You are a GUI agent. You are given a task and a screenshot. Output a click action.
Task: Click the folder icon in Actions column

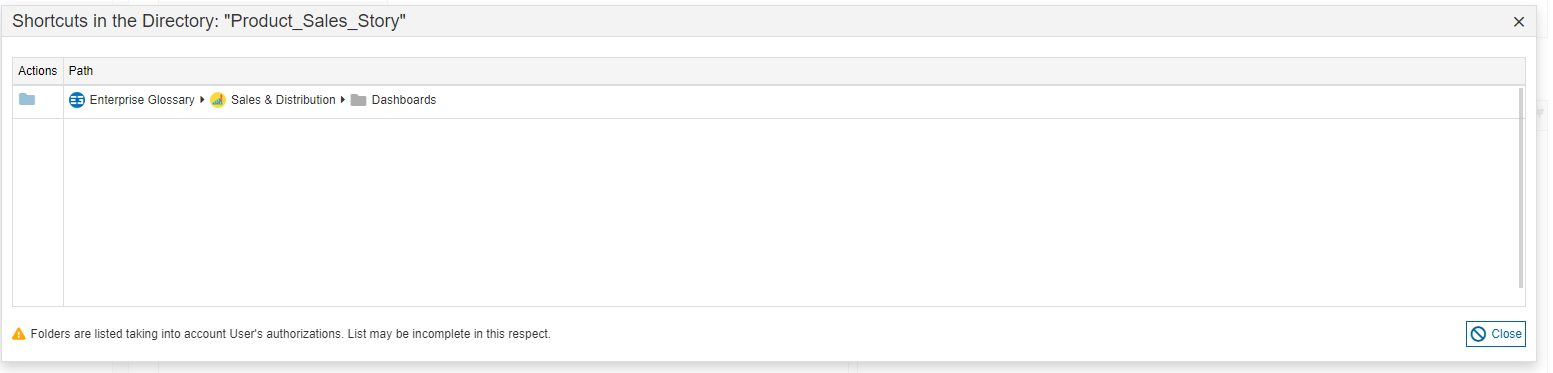(x=27, y=99)
